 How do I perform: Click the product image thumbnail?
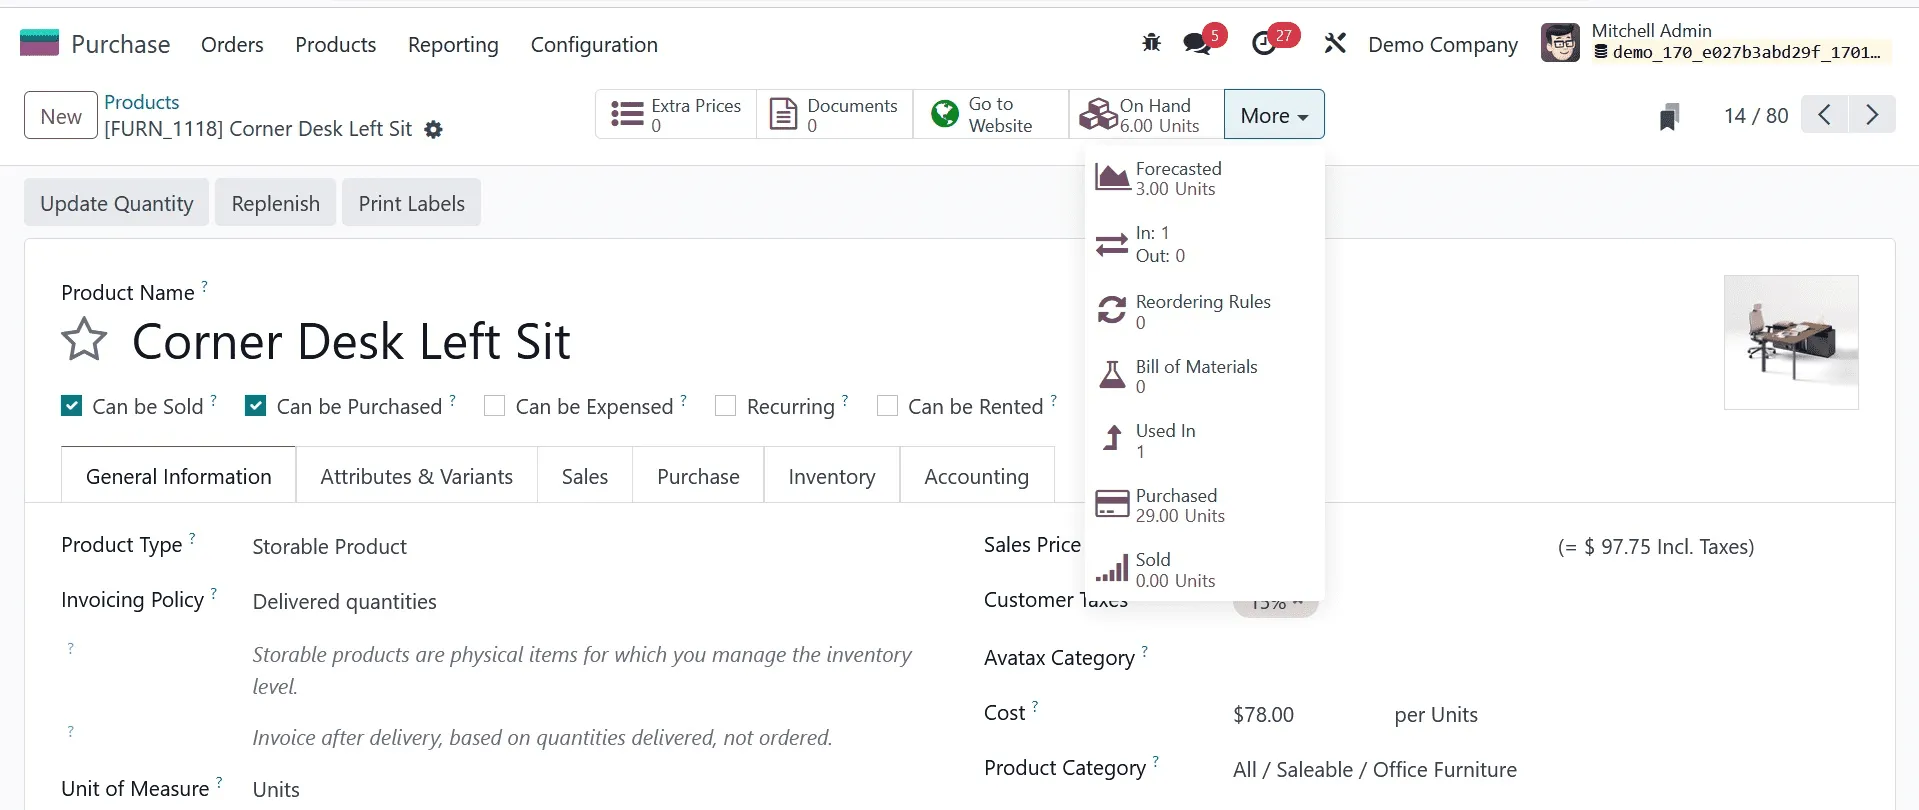[x=1791, y=342]
